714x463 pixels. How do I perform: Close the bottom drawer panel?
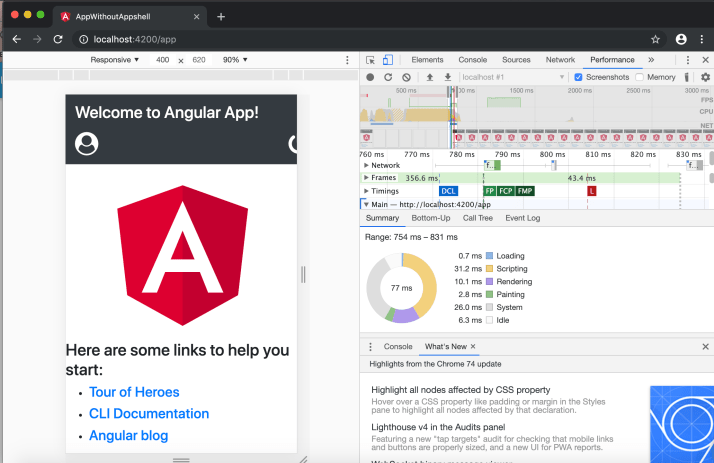click(705, 347)
